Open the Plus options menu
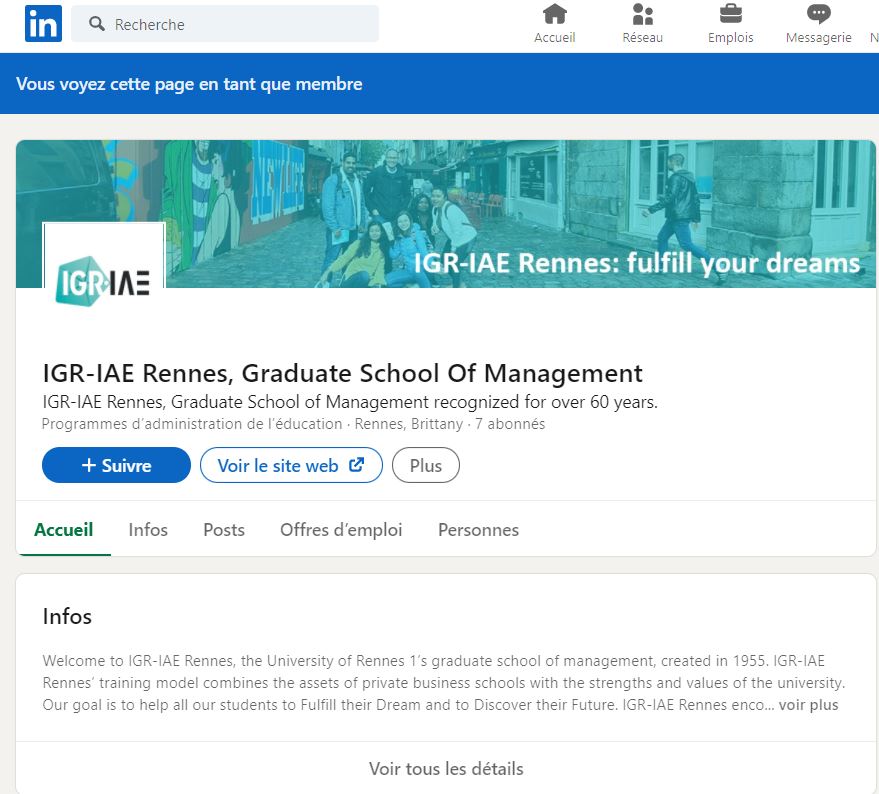 426,465
